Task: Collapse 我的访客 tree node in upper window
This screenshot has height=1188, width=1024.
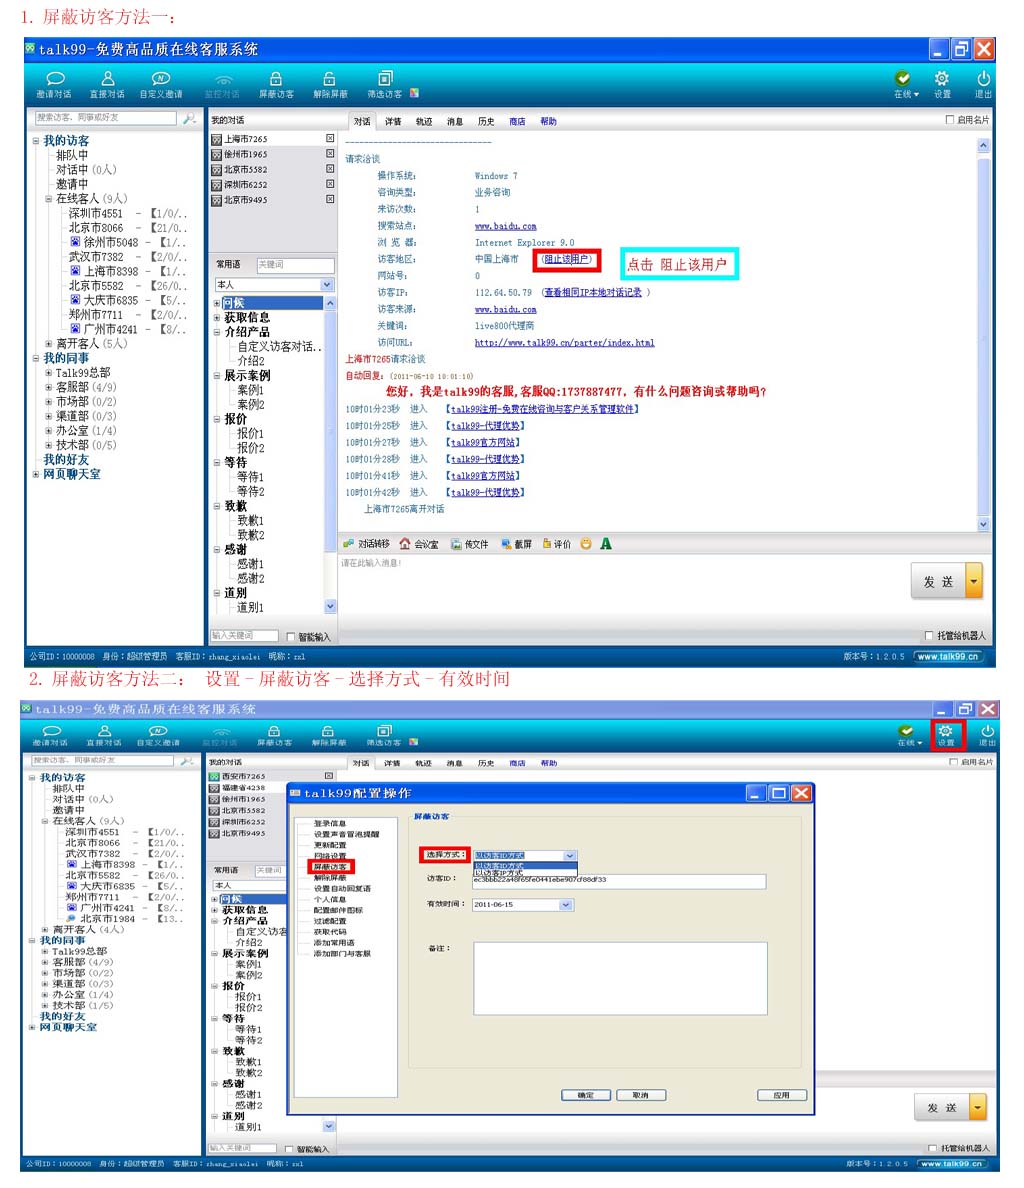Action: [x=36, y=141]
